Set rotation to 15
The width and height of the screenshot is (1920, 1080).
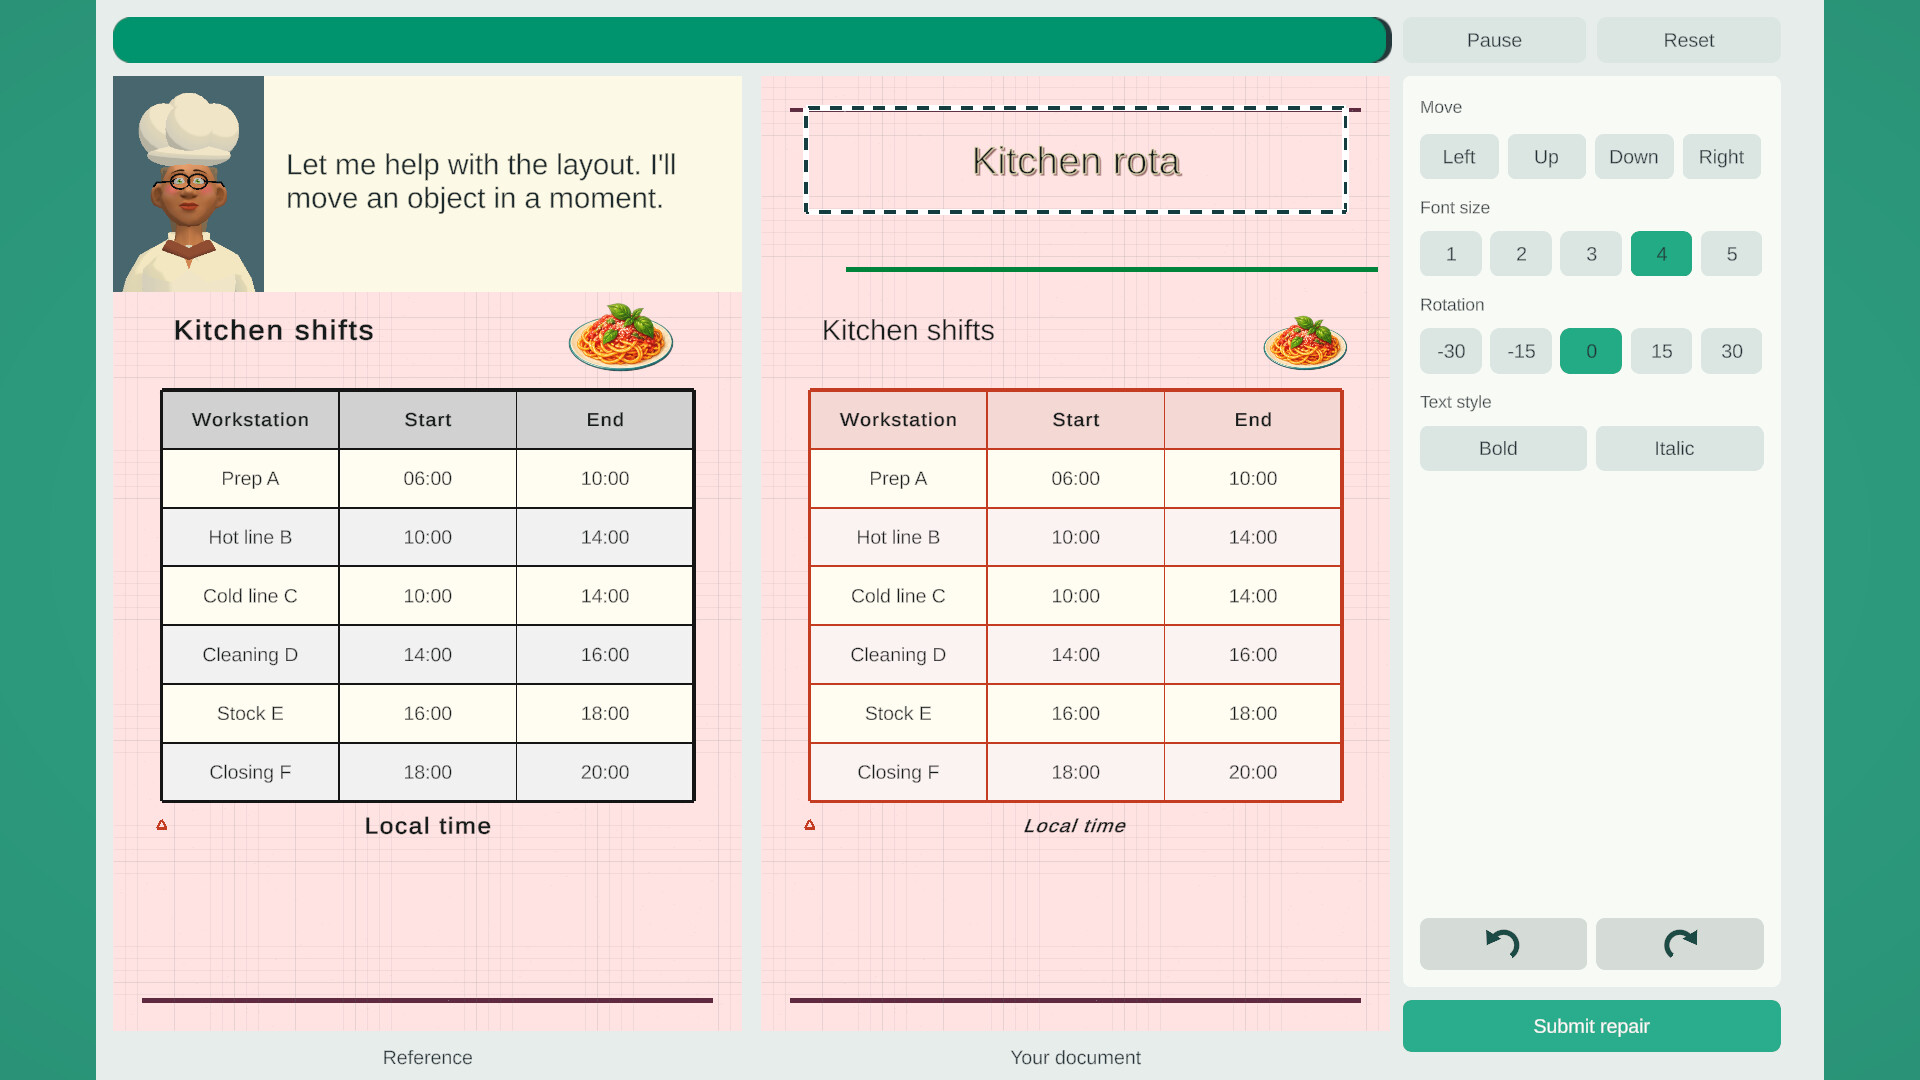[x=1661, y=351]
